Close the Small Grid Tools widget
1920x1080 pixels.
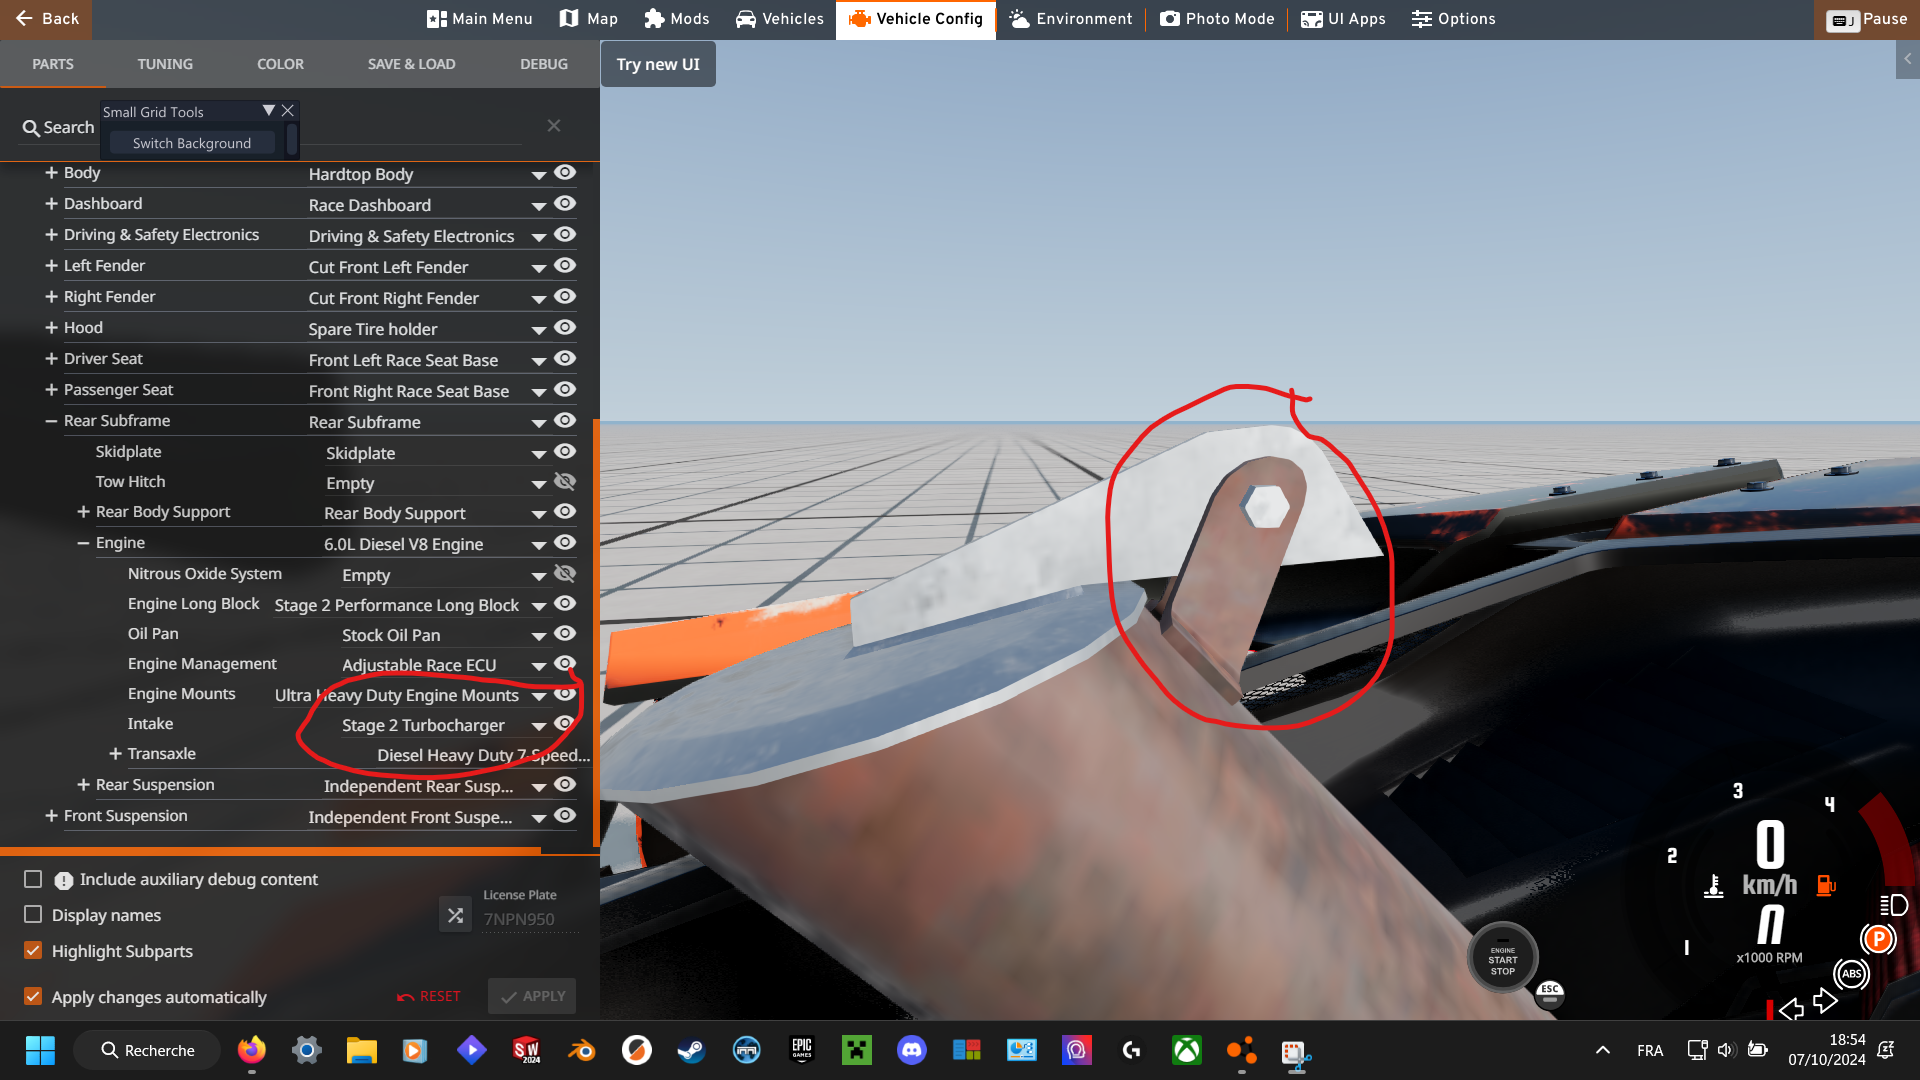pyautogui.click(x=288, y=111)
